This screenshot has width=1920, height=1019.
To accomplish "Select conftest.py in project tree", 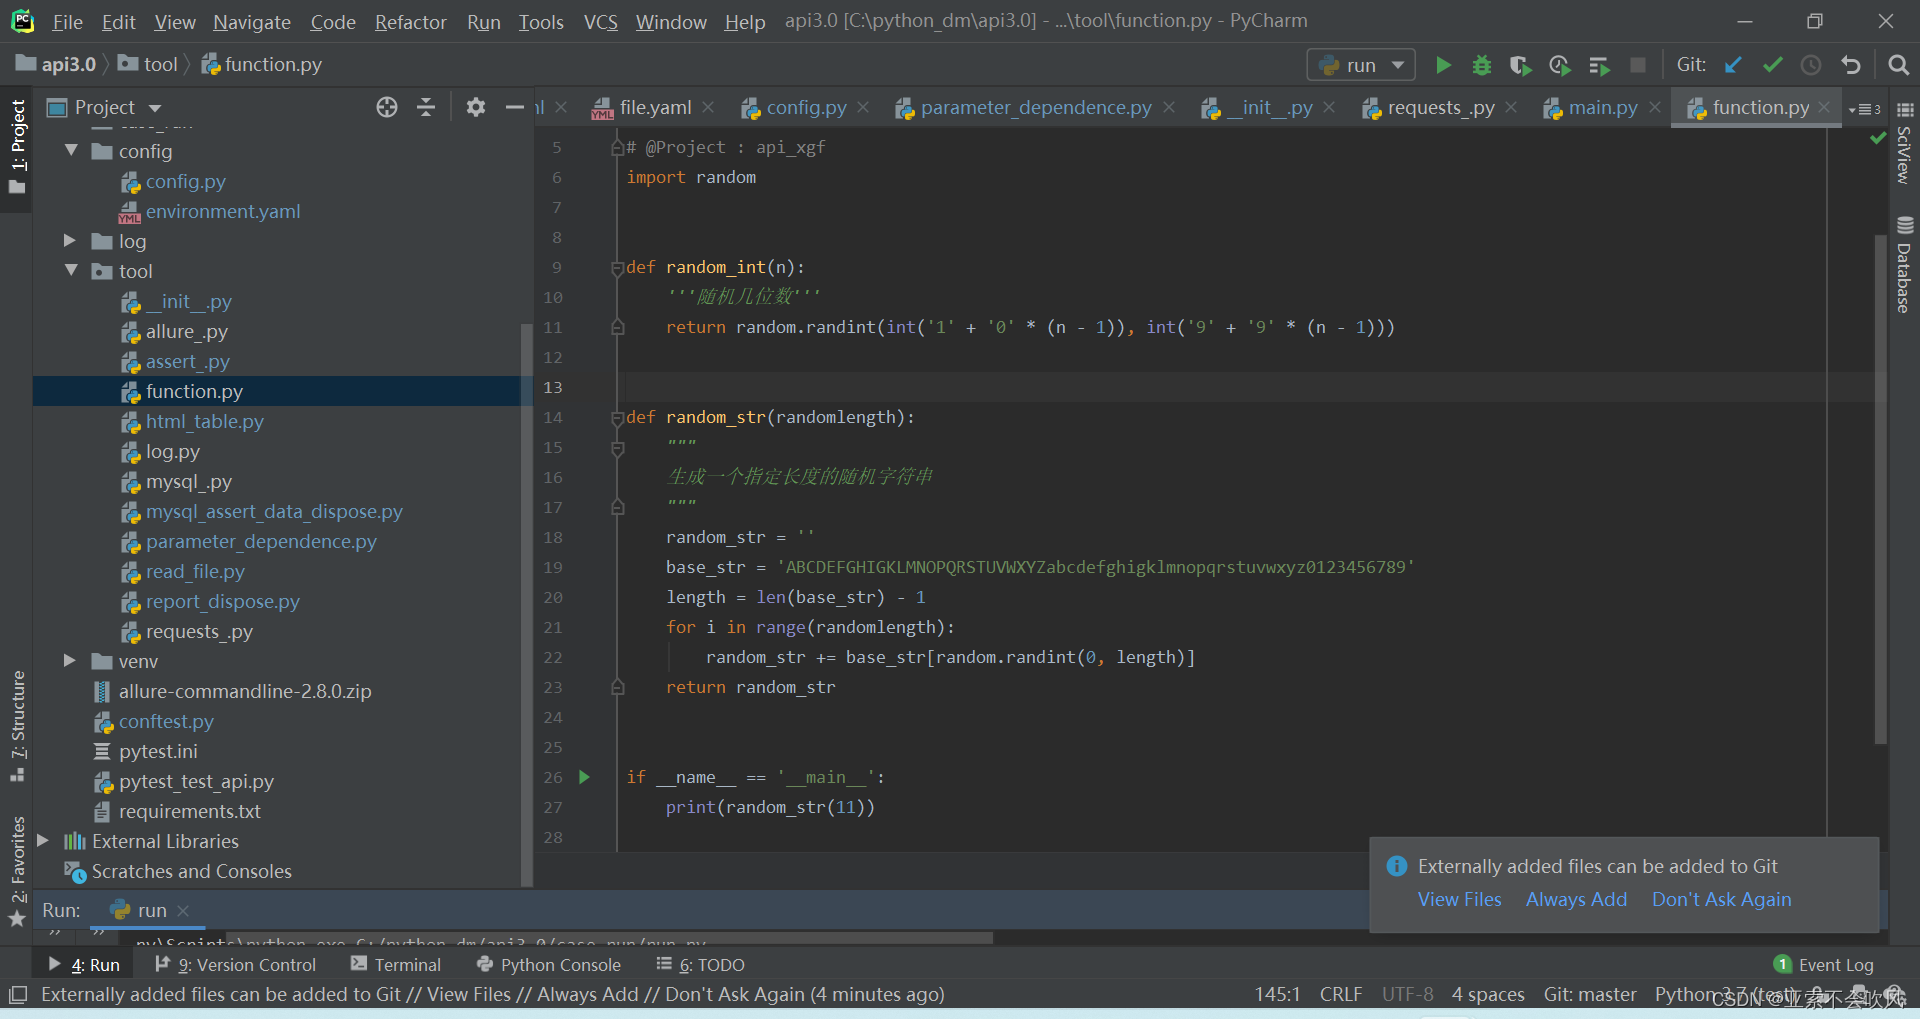I will (166, 721).
